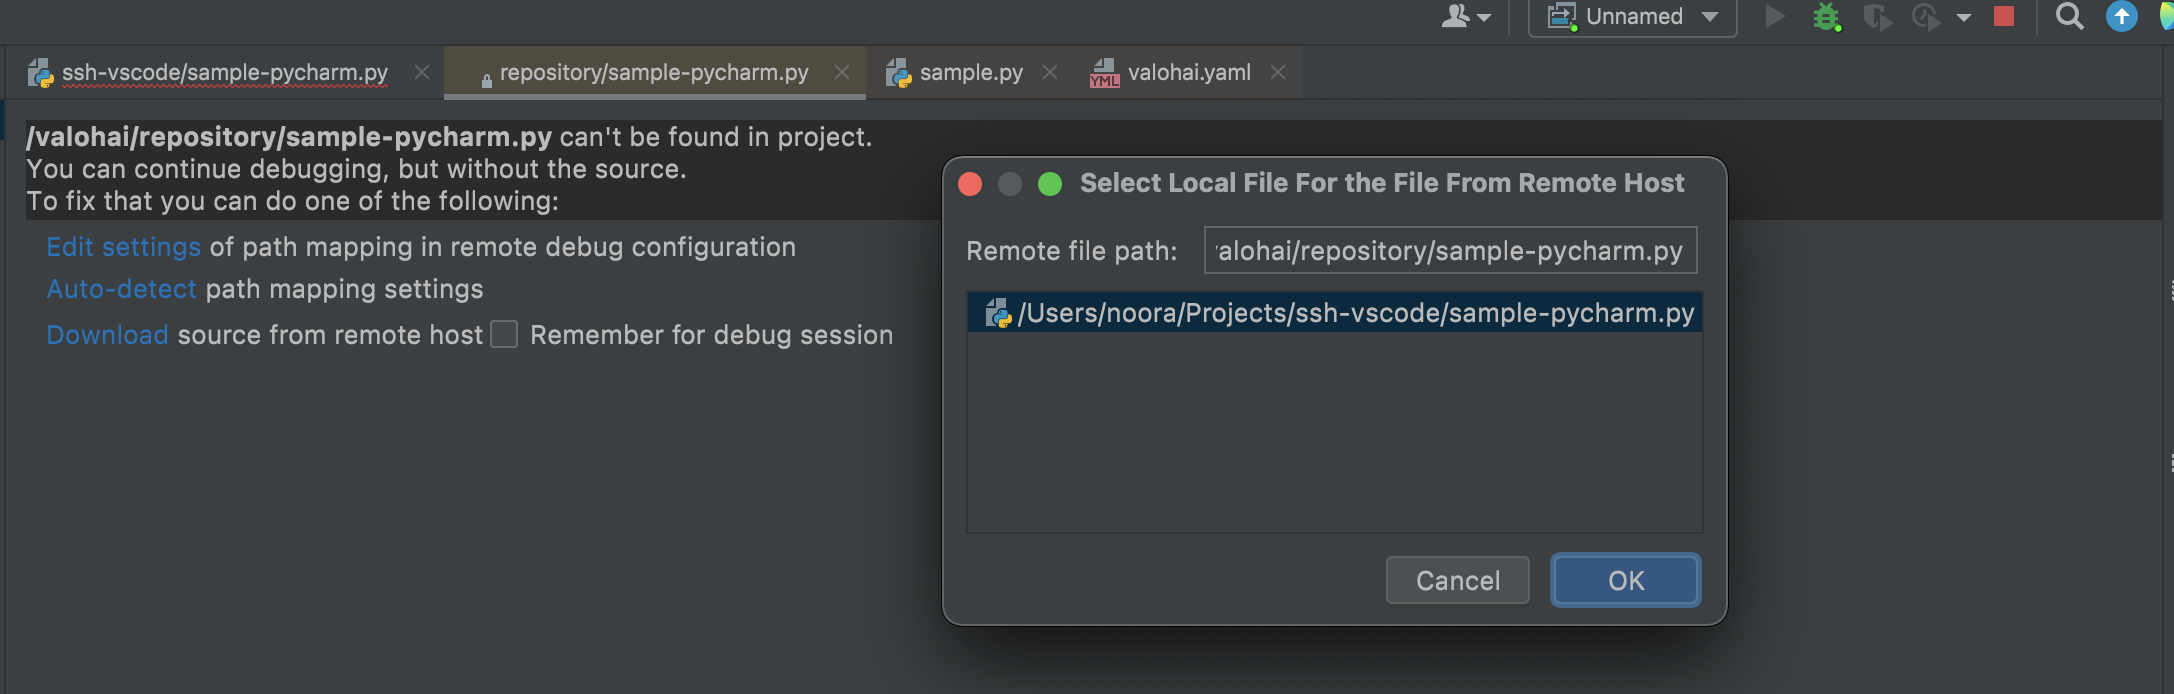This screenshot has width=2174, height=694.
Task: Click the green Debug bug icon
Action: pyautogui.click(x=1827, y=17)
